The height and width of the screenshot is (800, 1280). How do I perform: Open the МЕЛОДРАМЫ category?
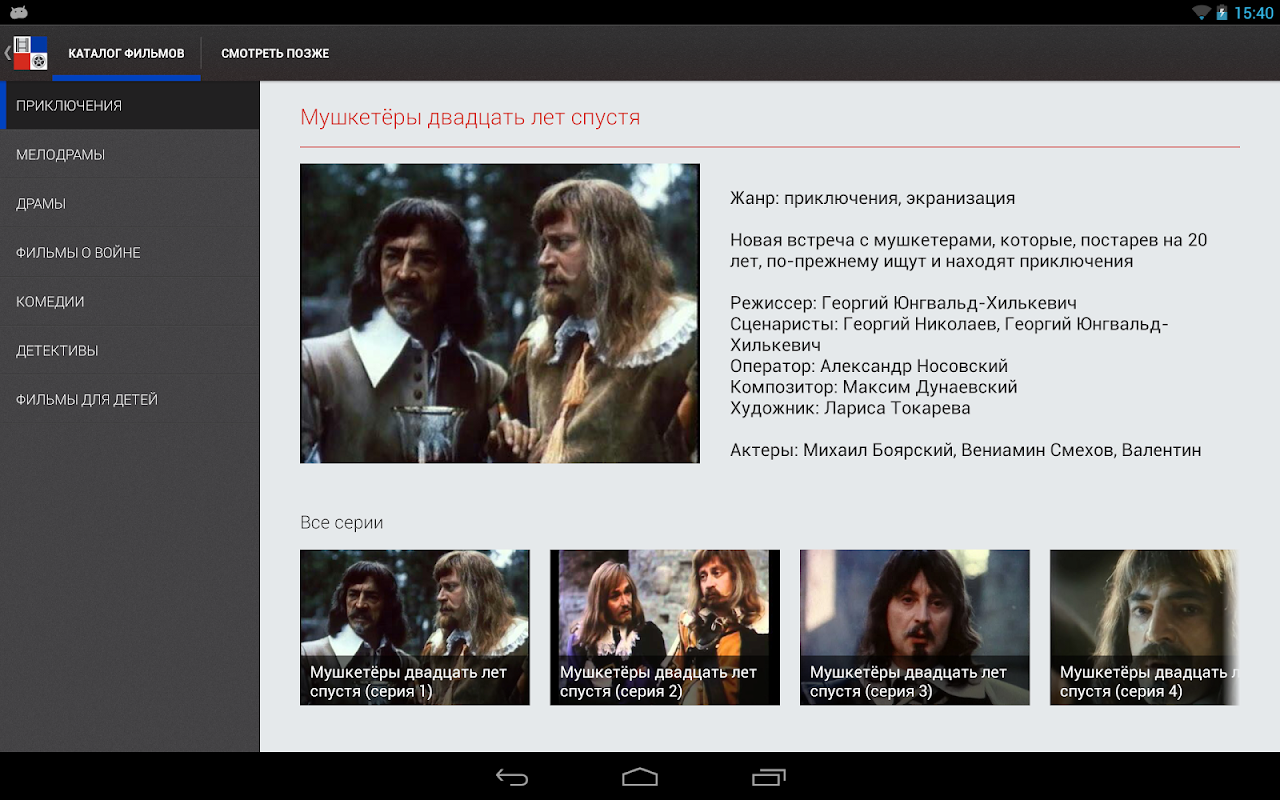coord(130,154)
